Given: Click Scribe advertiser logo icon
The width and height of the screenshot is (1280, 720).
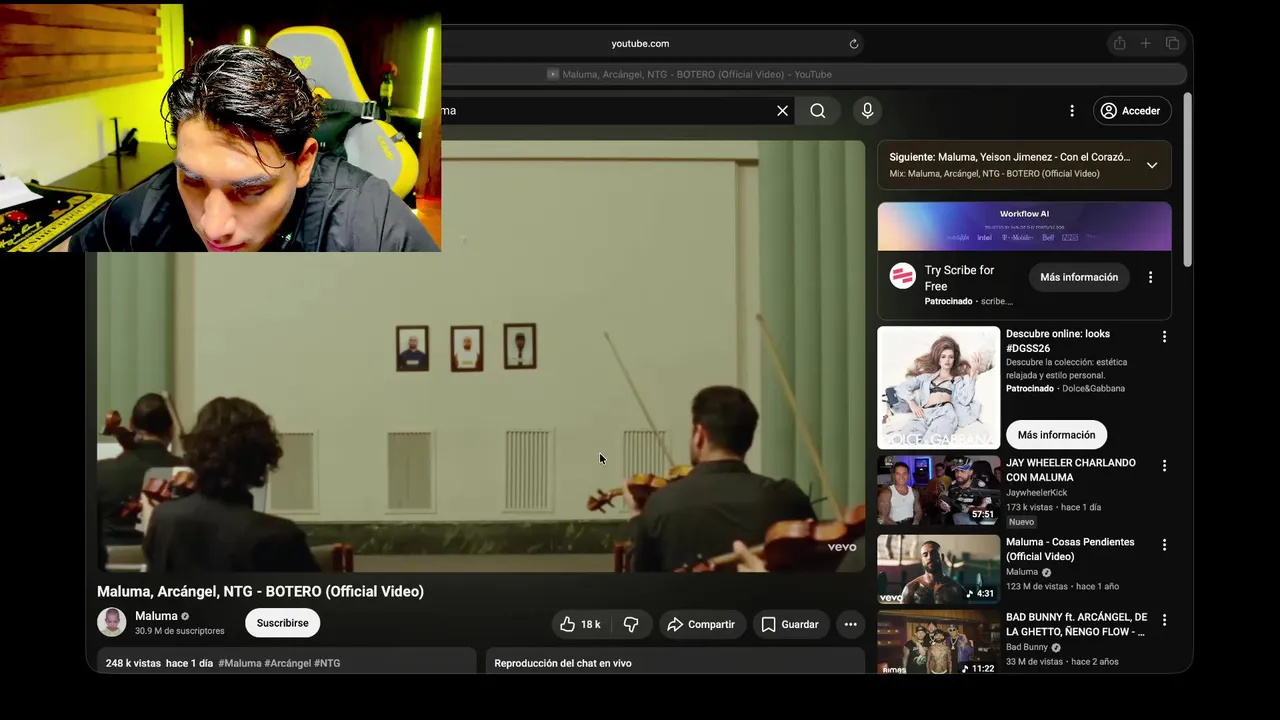Looking at the screenshot, I should pos(903,276).
